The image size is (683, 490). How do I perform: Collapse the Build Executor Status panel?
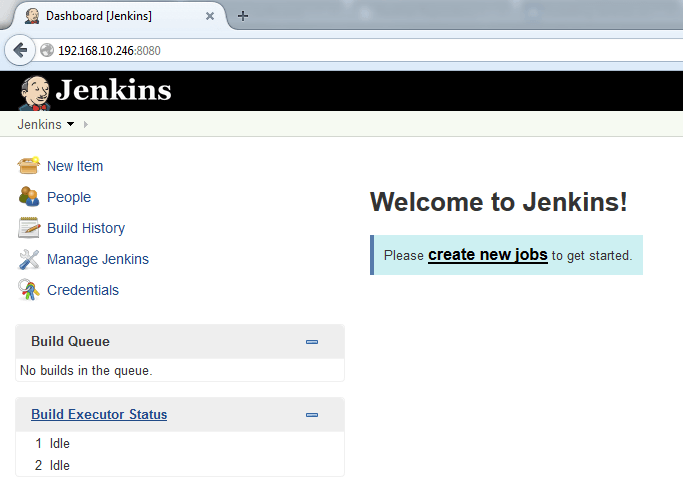pyautogui.click(x=312, y=415)
